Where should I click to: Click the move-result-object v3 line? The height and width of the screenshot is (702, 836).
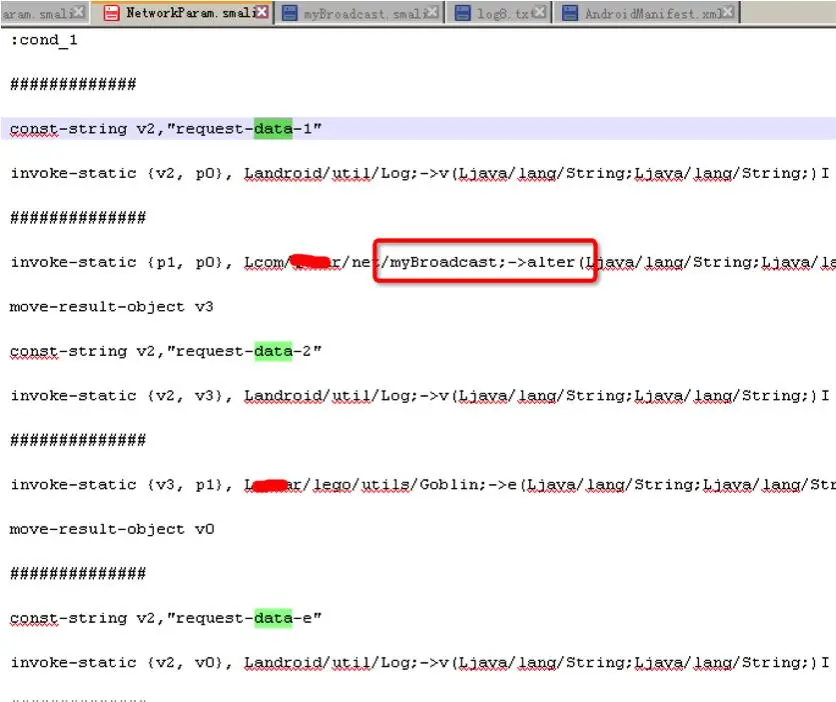111,307
